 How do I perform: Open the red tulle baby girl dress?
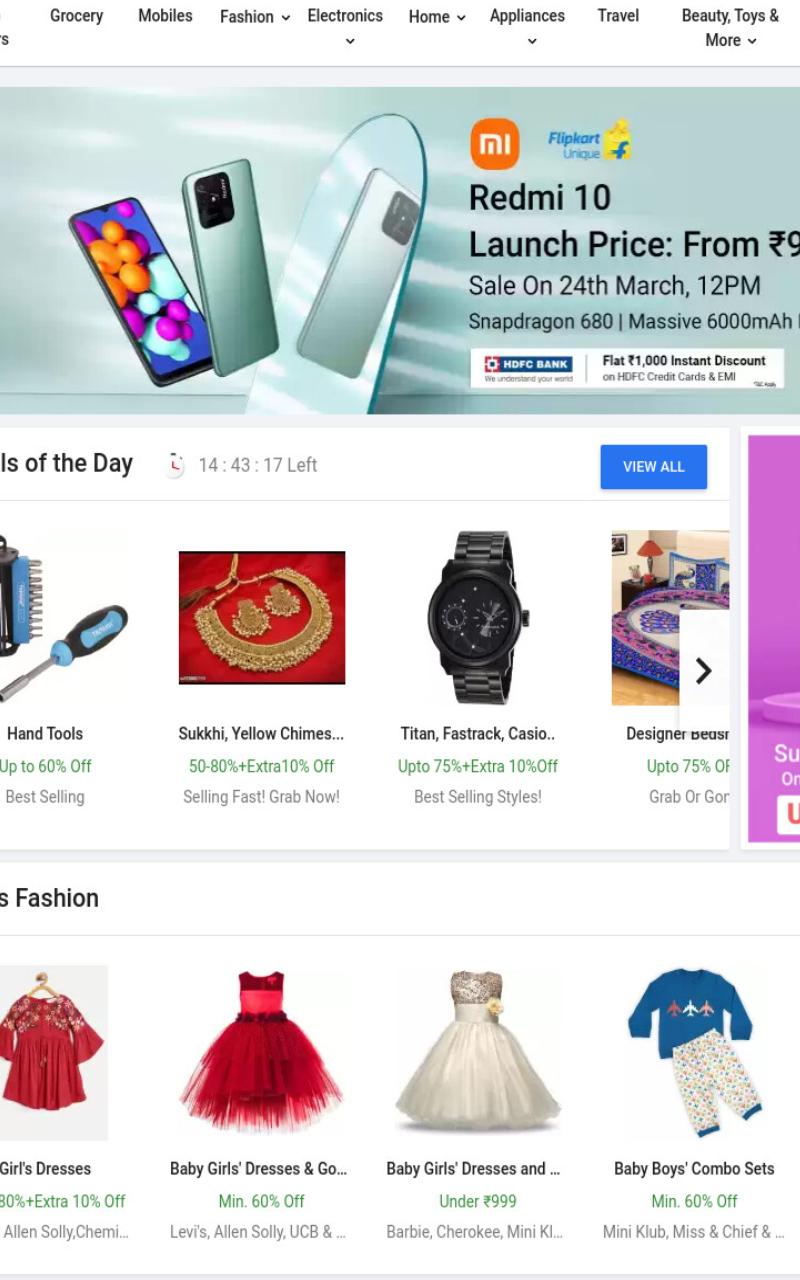[262, 1050]
